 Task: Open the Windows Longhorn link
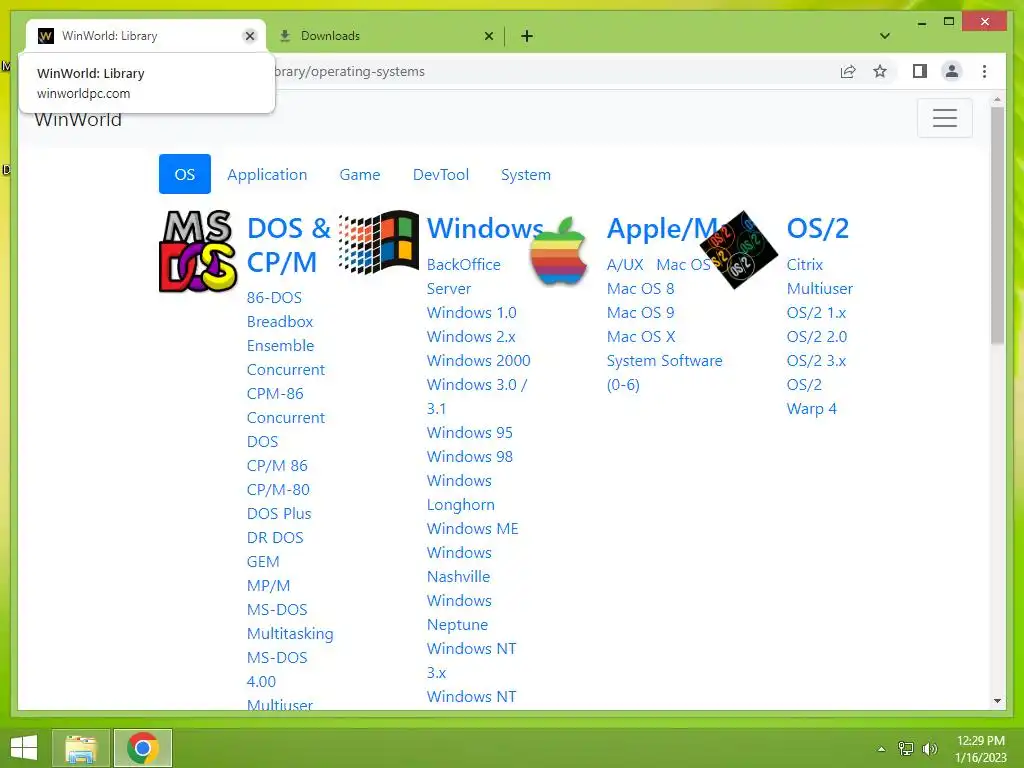coord(460,493)
